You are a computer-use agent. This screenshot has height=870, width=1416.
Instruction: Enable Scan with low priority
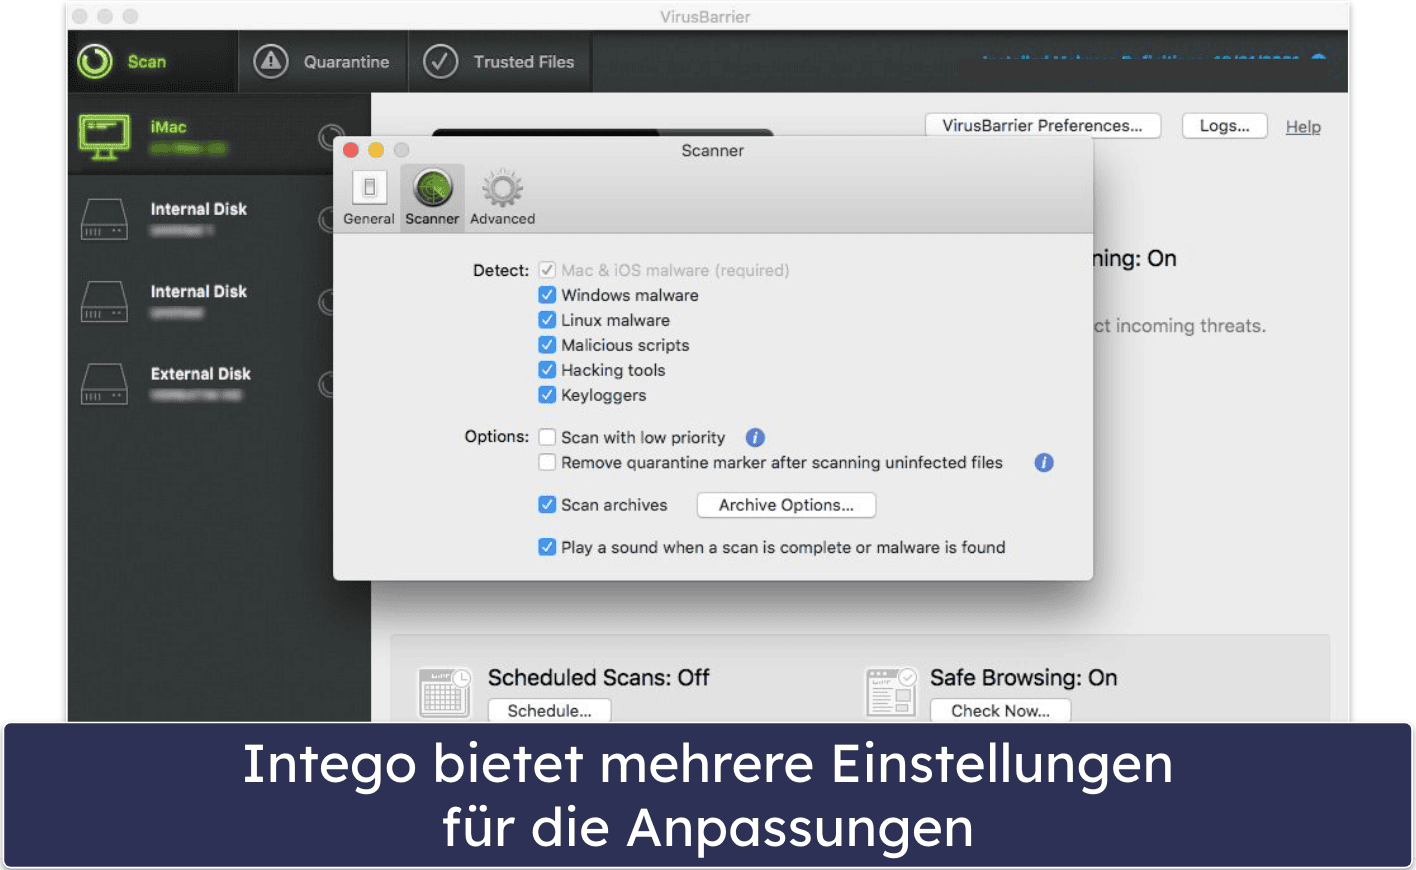547,437
